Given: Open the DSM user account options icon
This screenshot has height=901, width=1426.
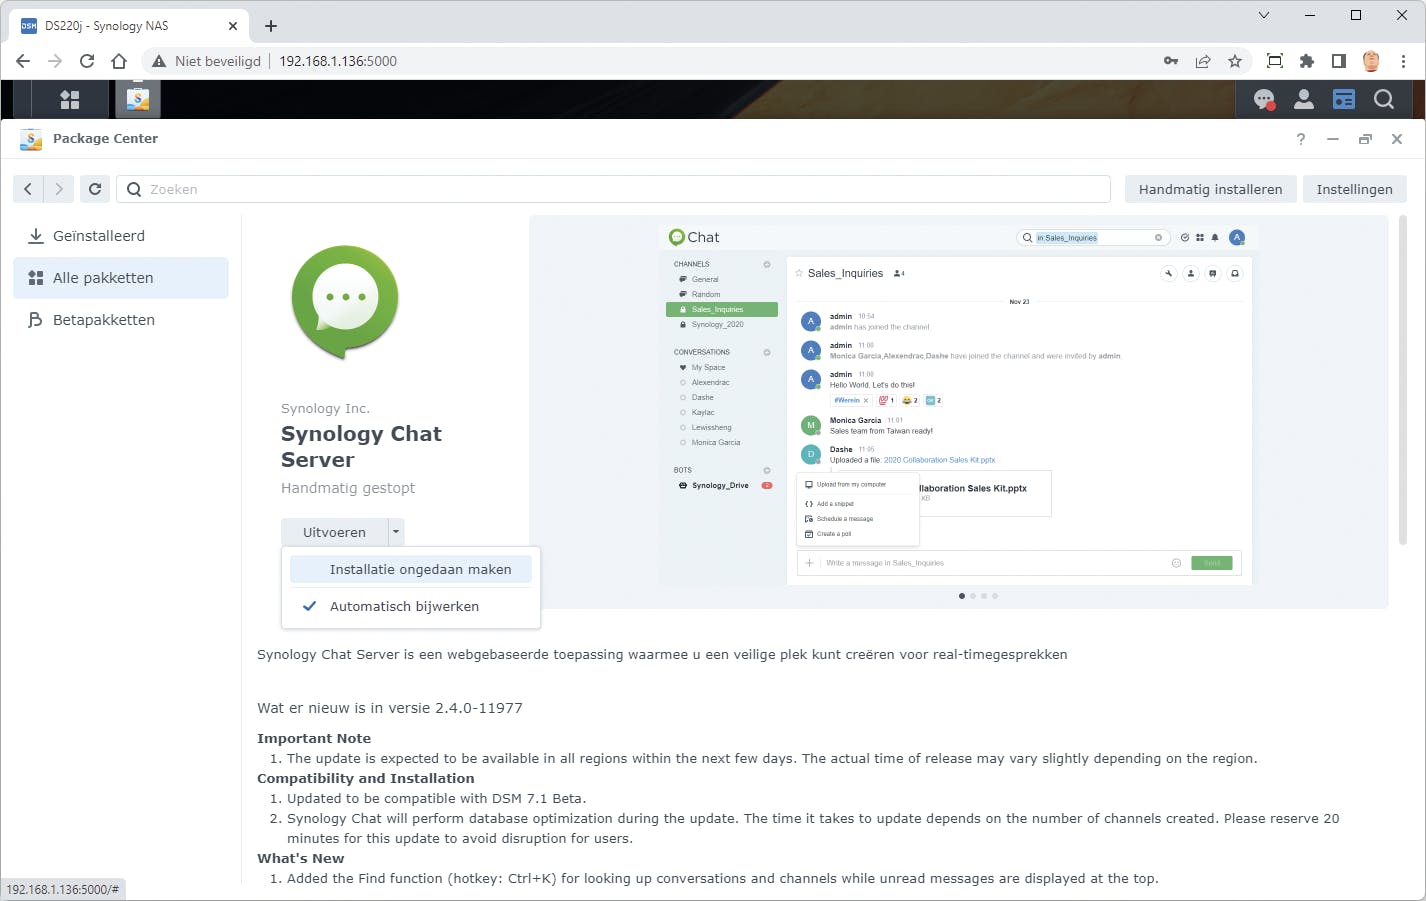Looking at the screenshot, I should pos(1304,99).
